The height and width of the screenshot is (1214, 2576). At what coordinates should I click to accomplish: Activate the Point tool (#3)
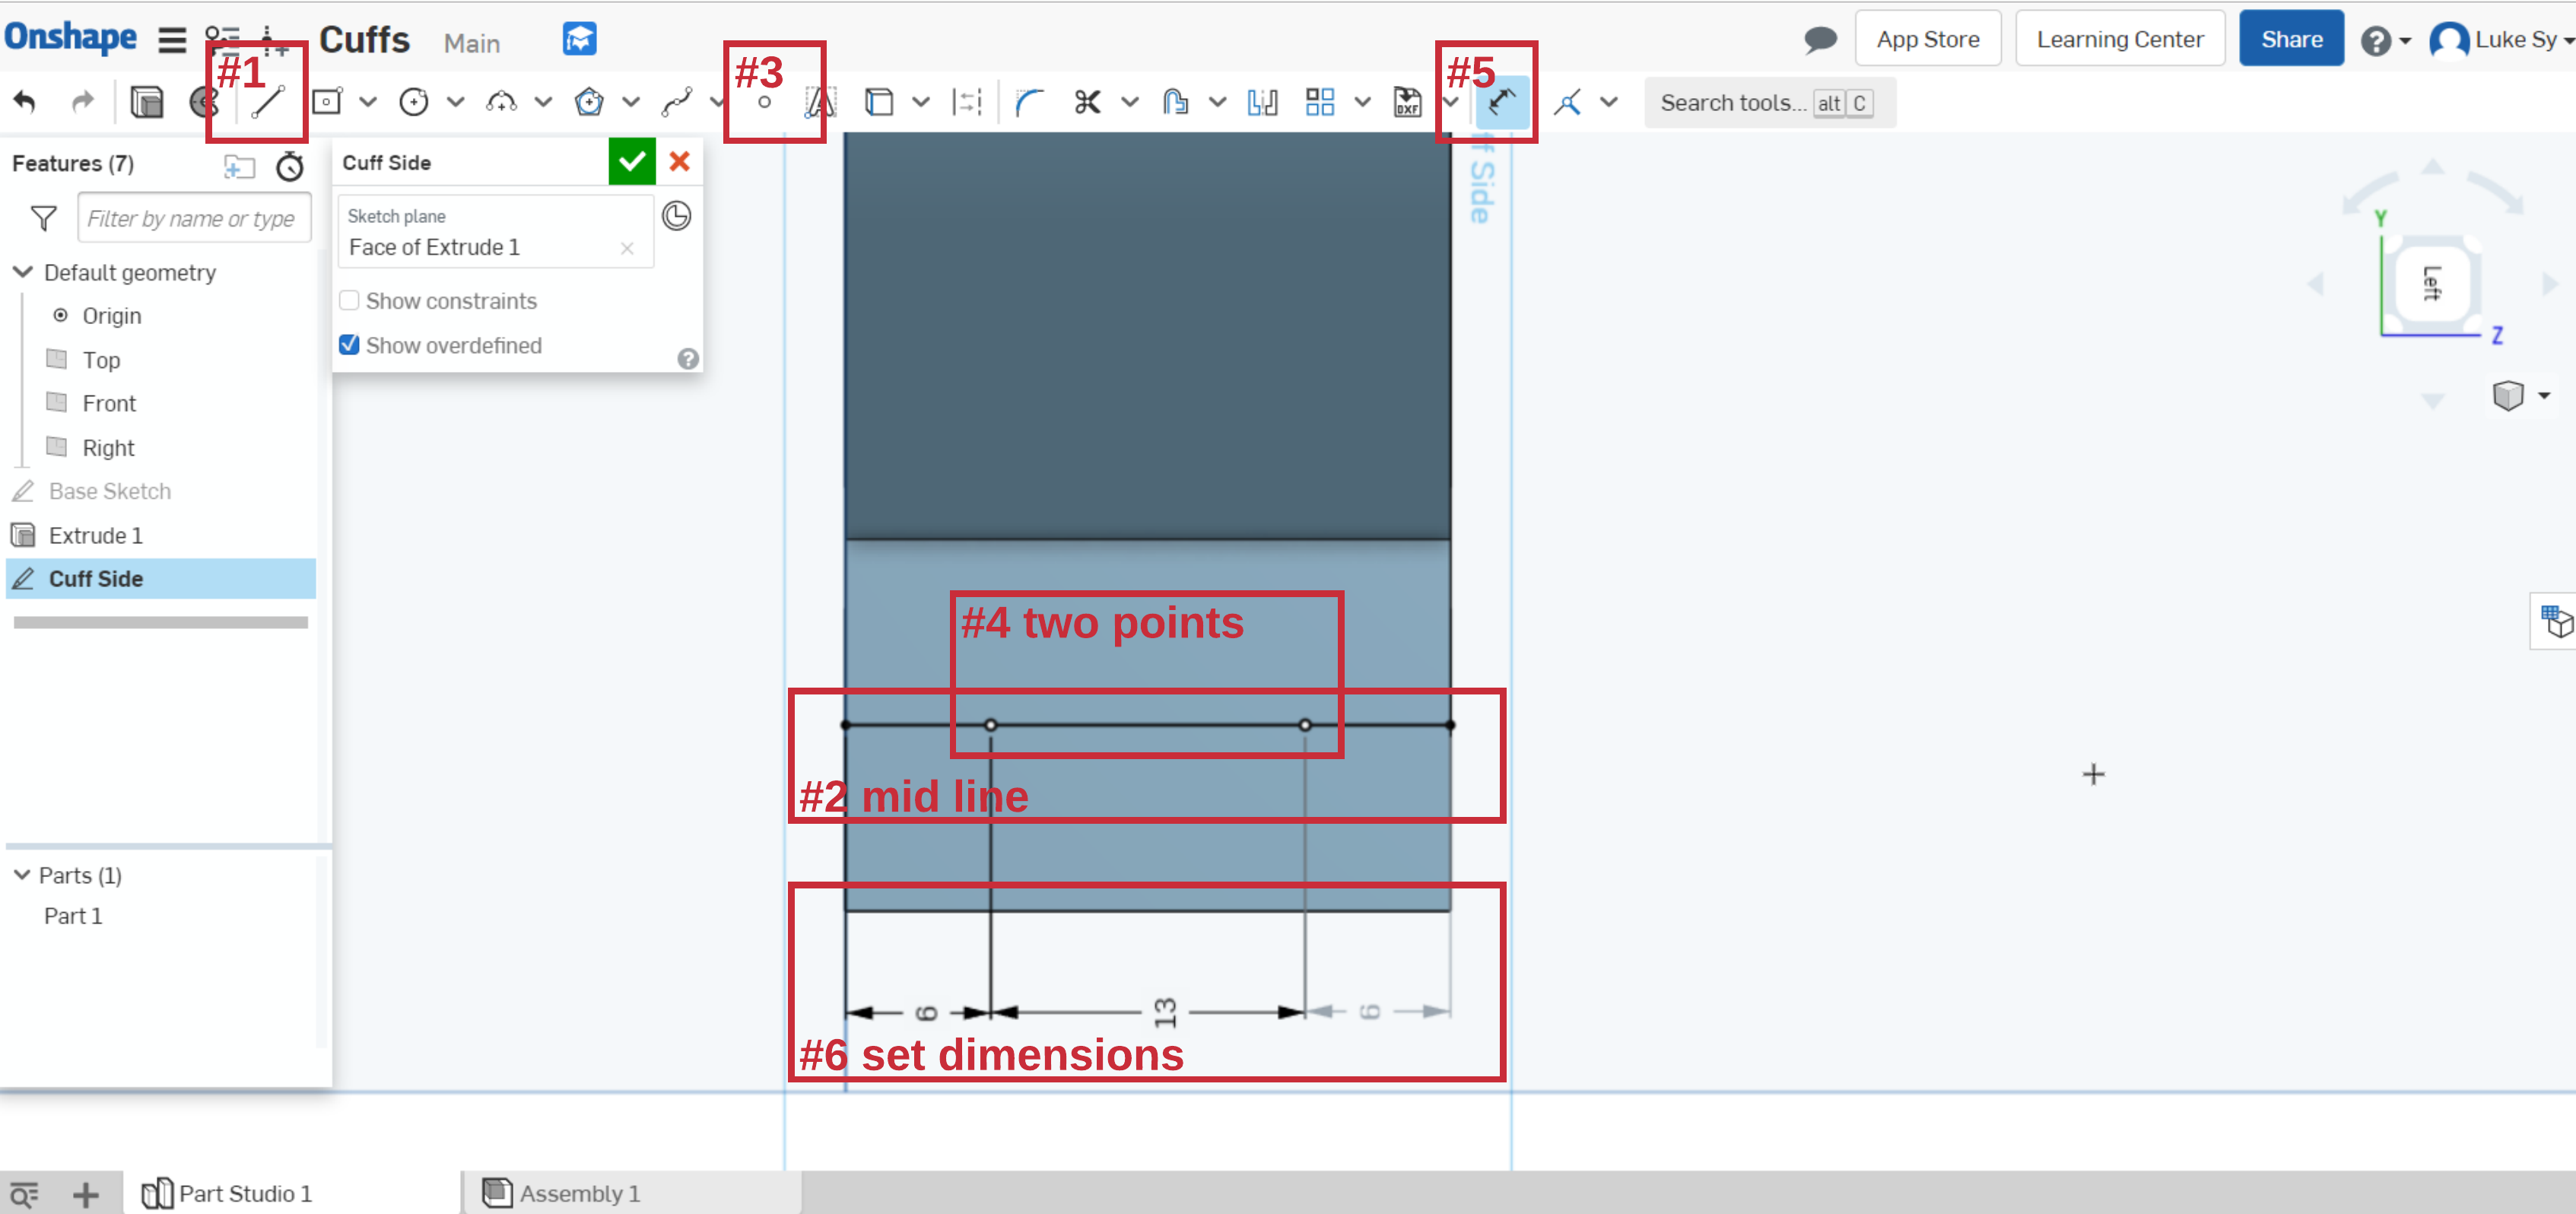766,102
